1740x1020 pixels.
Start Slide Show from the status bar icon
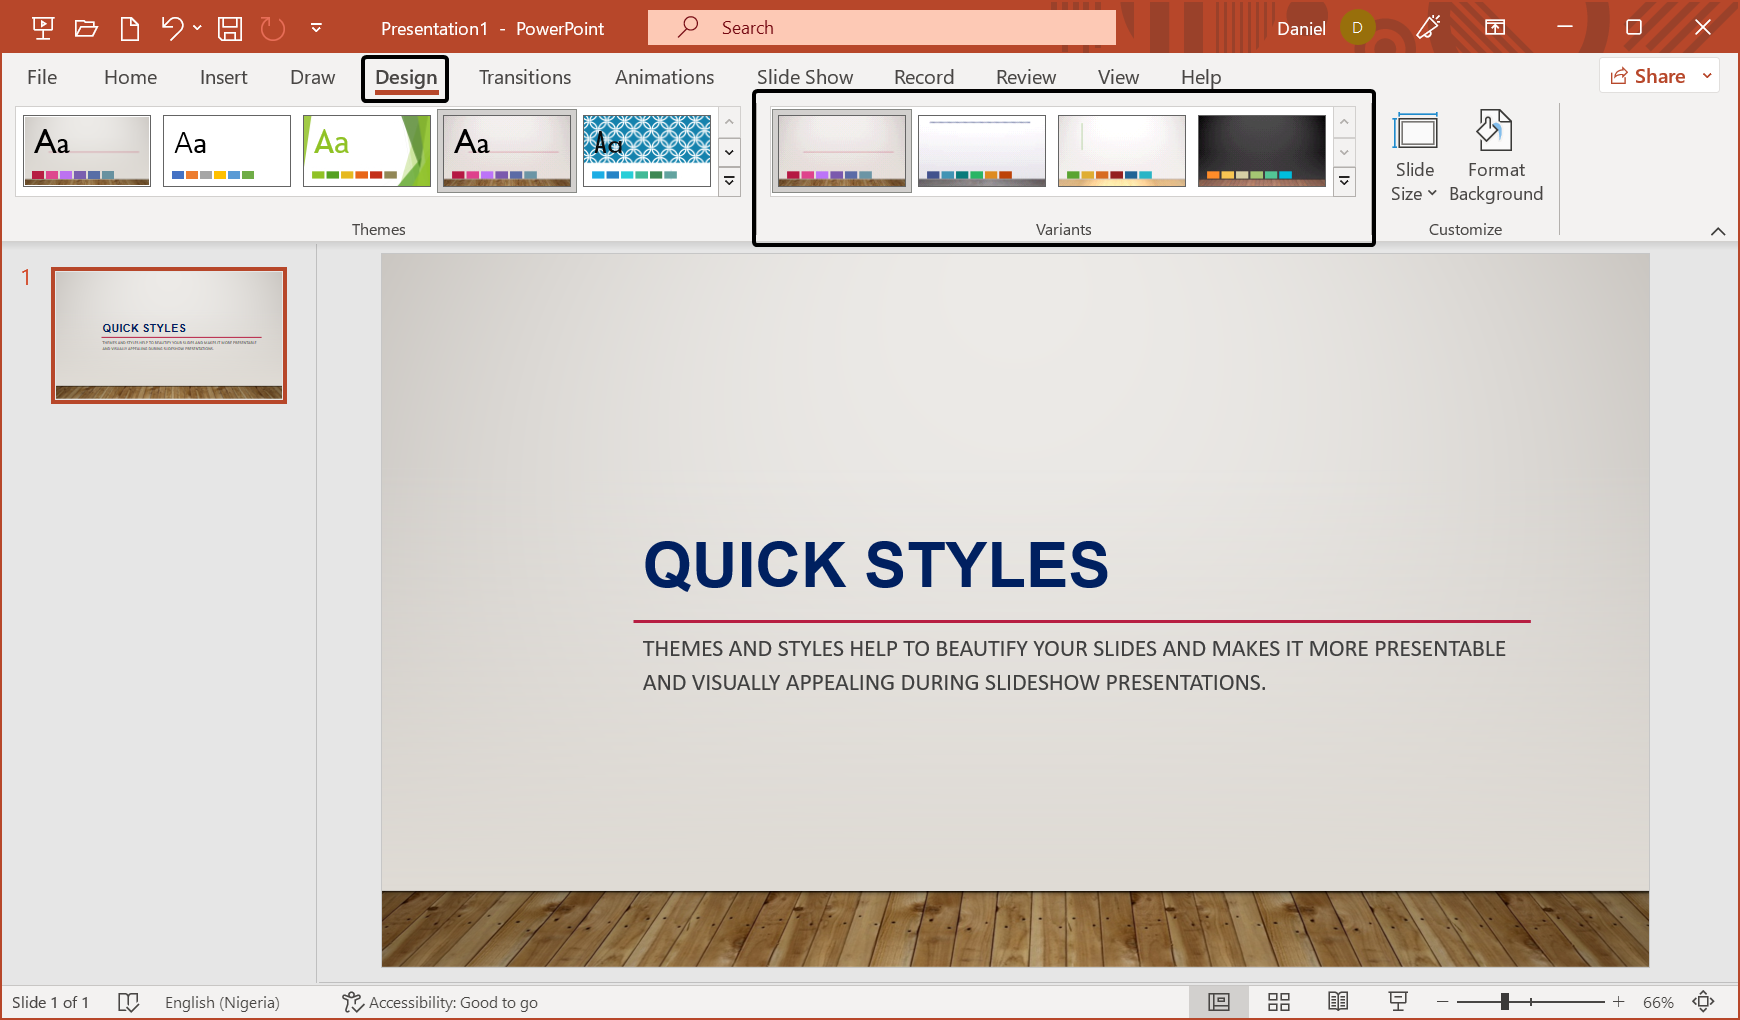click(1397, 1001)
